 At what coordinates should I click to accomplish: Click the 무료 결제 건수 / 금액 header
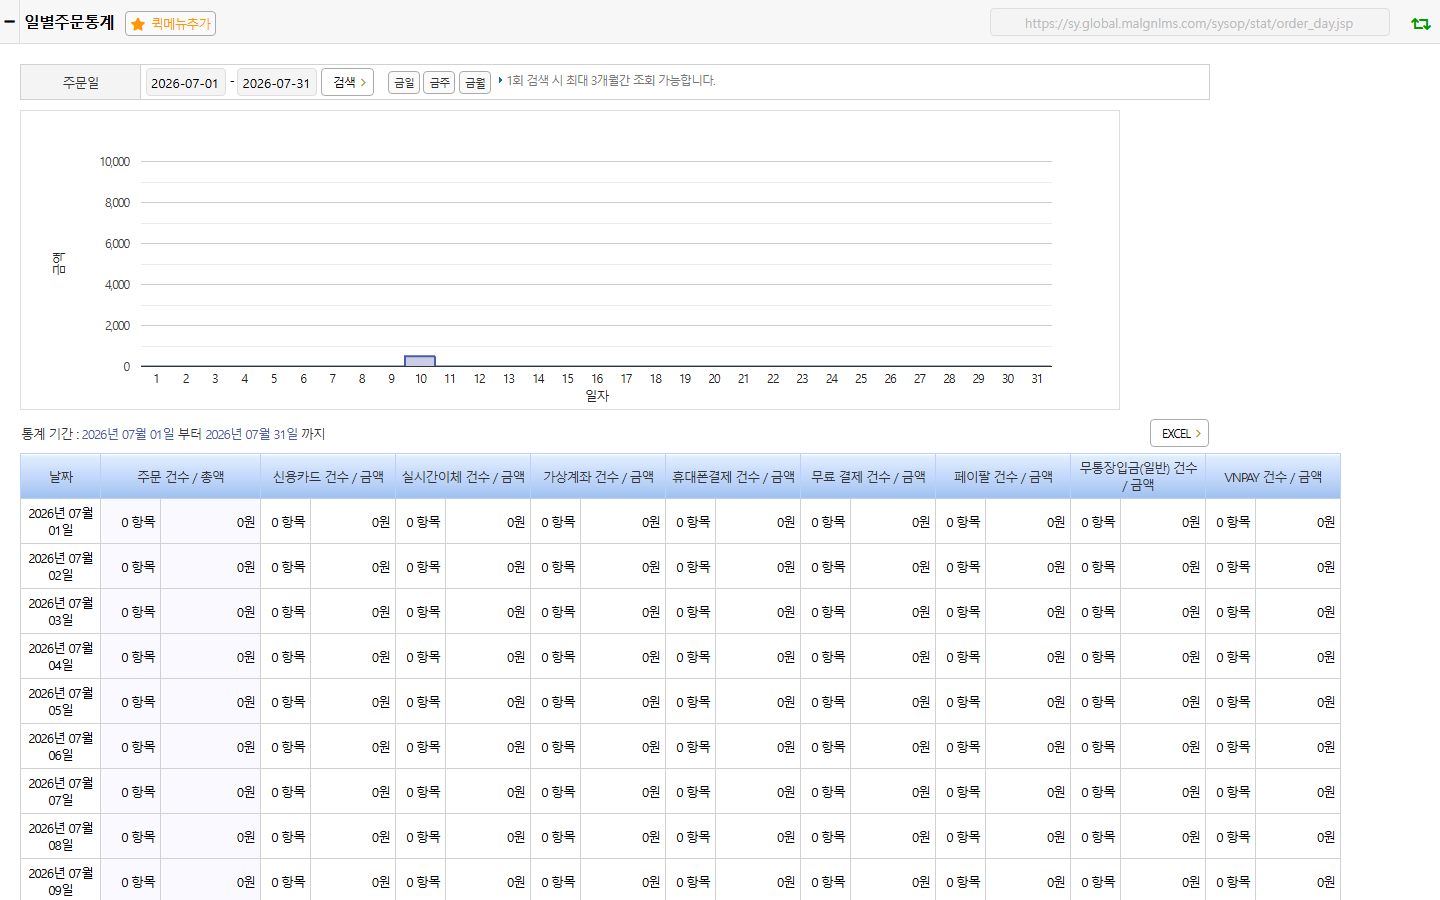click(868, 477)
